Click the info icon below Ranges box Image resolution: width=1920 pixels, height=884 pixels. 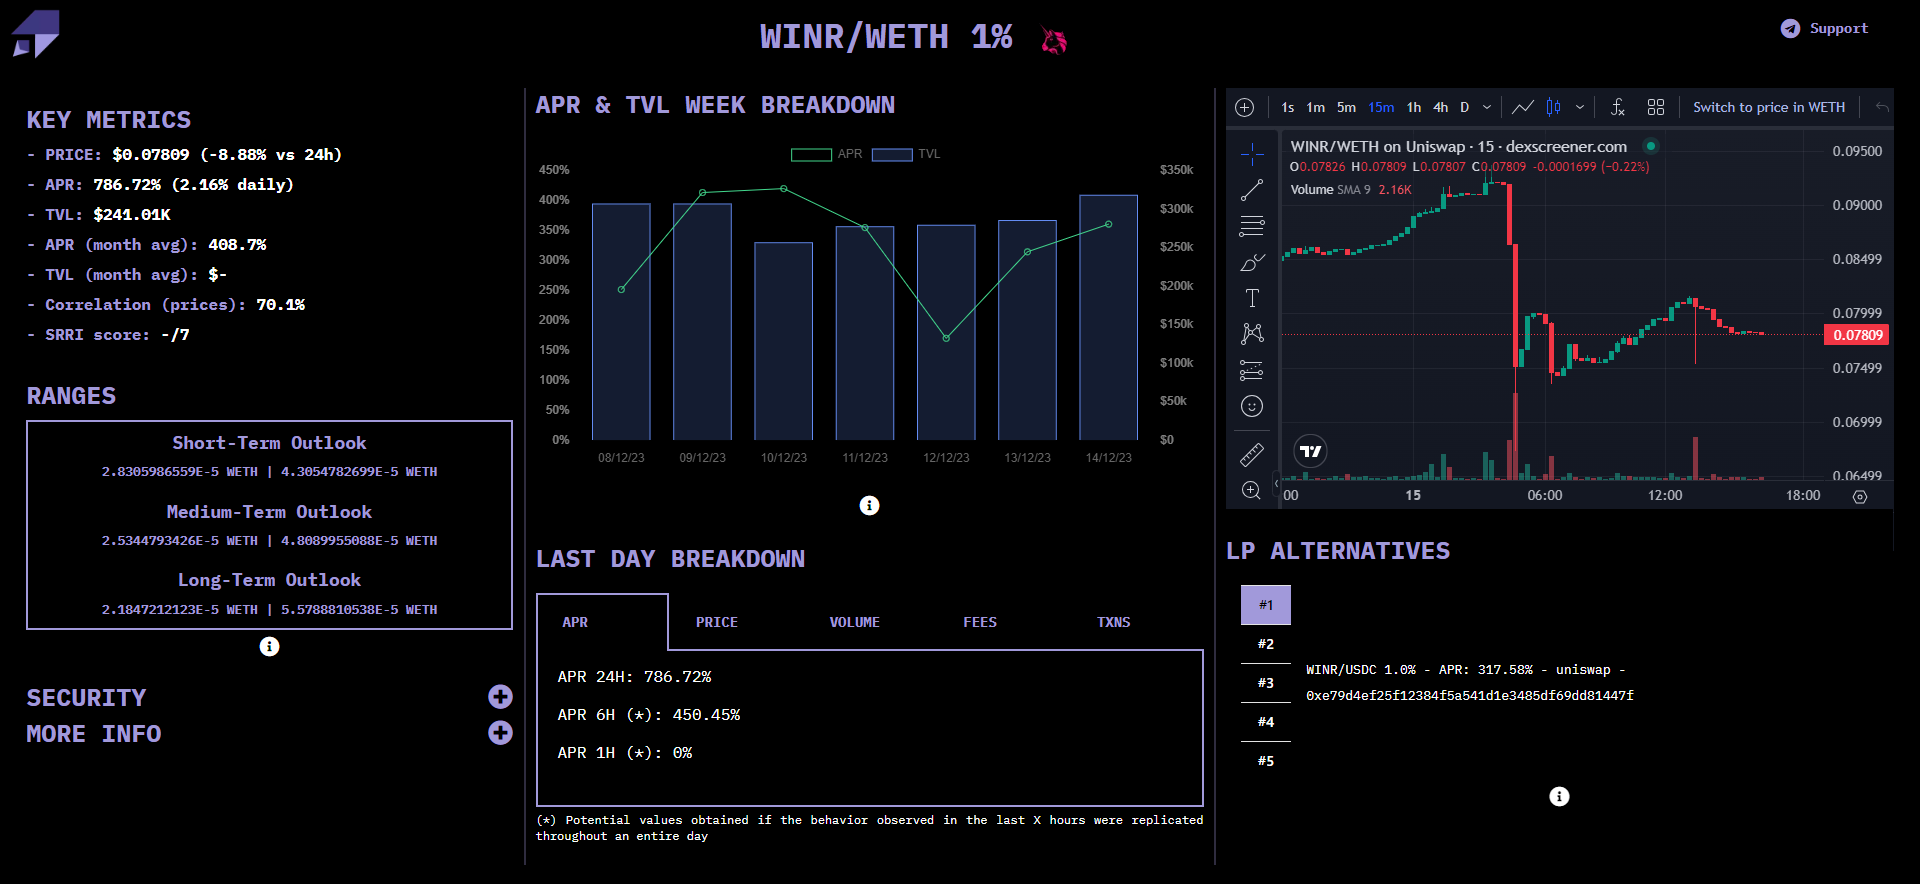(269, 646)
